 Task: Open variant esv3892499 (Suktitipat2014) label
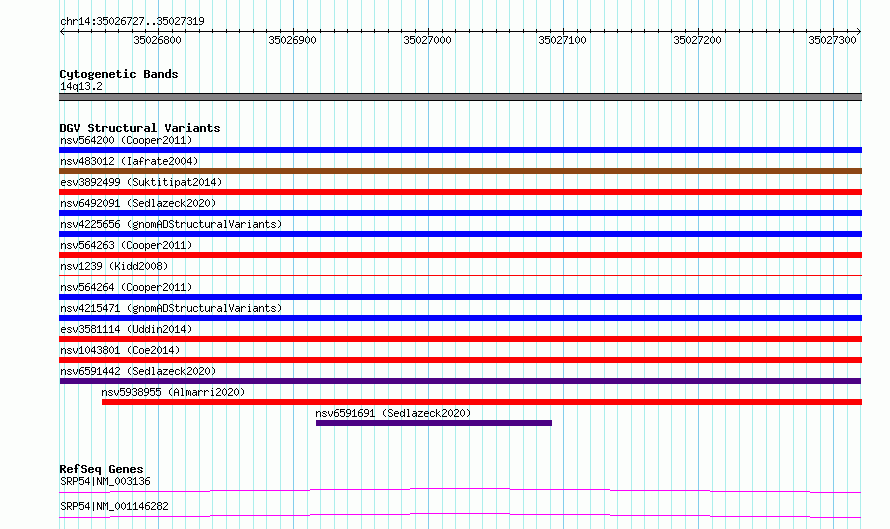pos(141,182)
